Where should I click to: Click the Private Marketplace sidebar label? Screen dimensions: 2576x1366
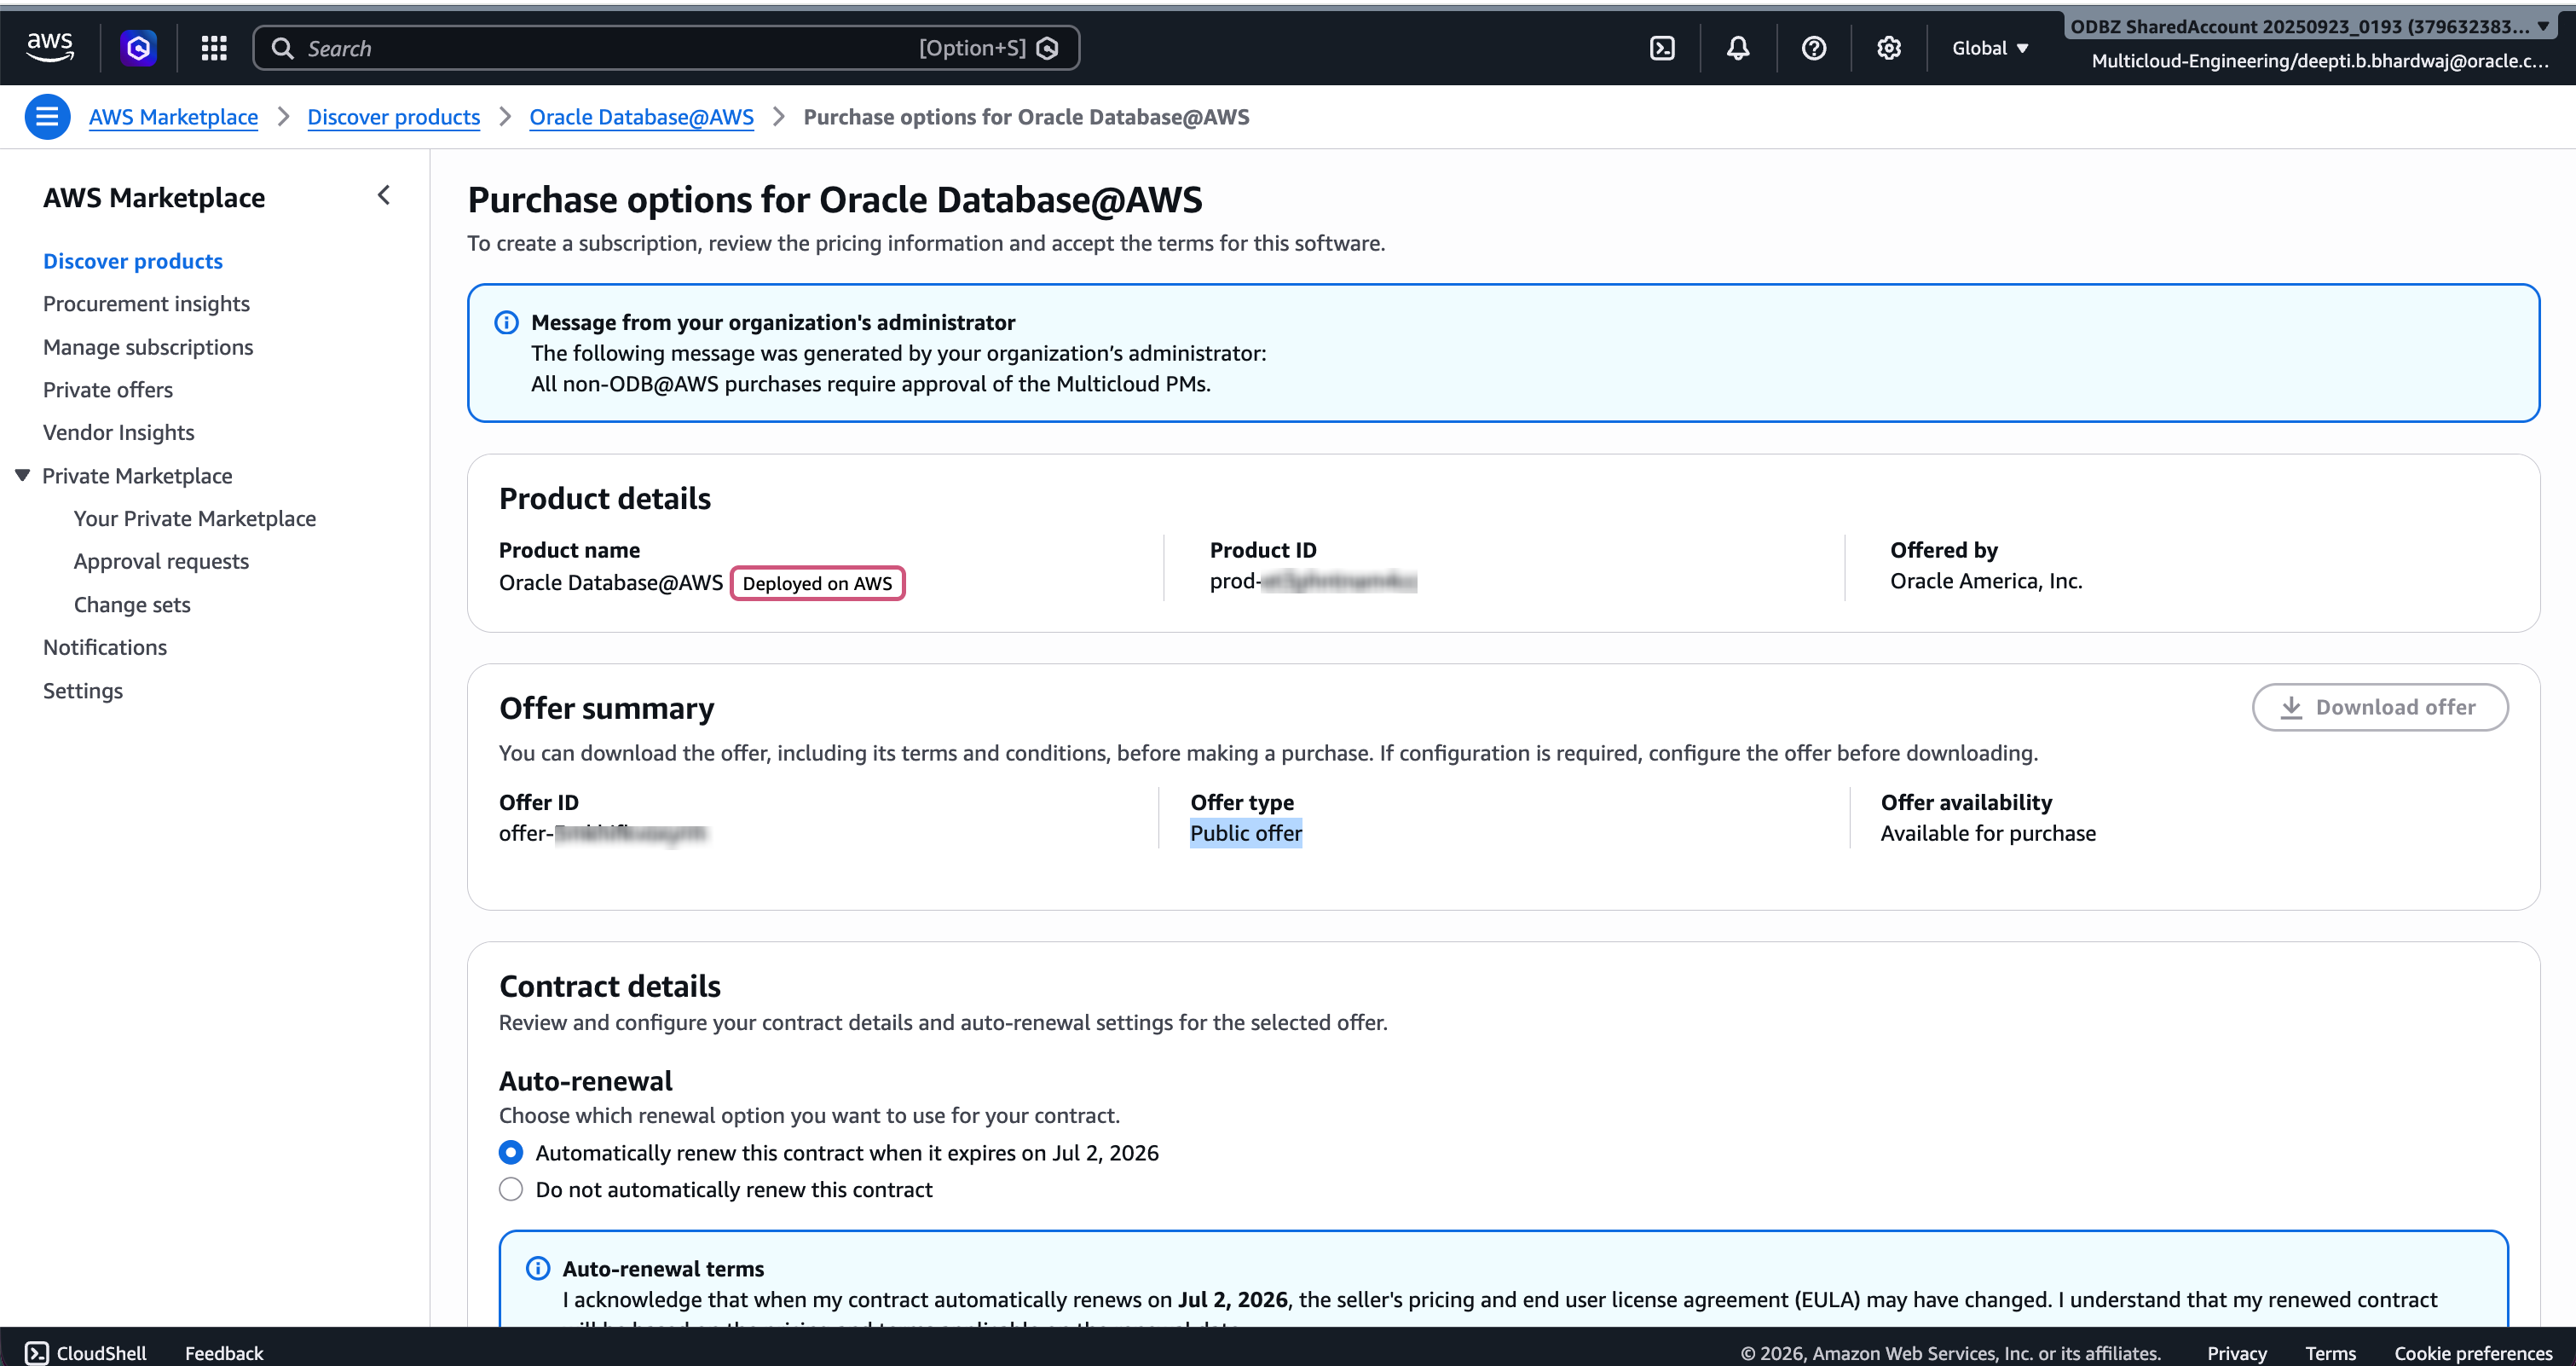point(137,475)
